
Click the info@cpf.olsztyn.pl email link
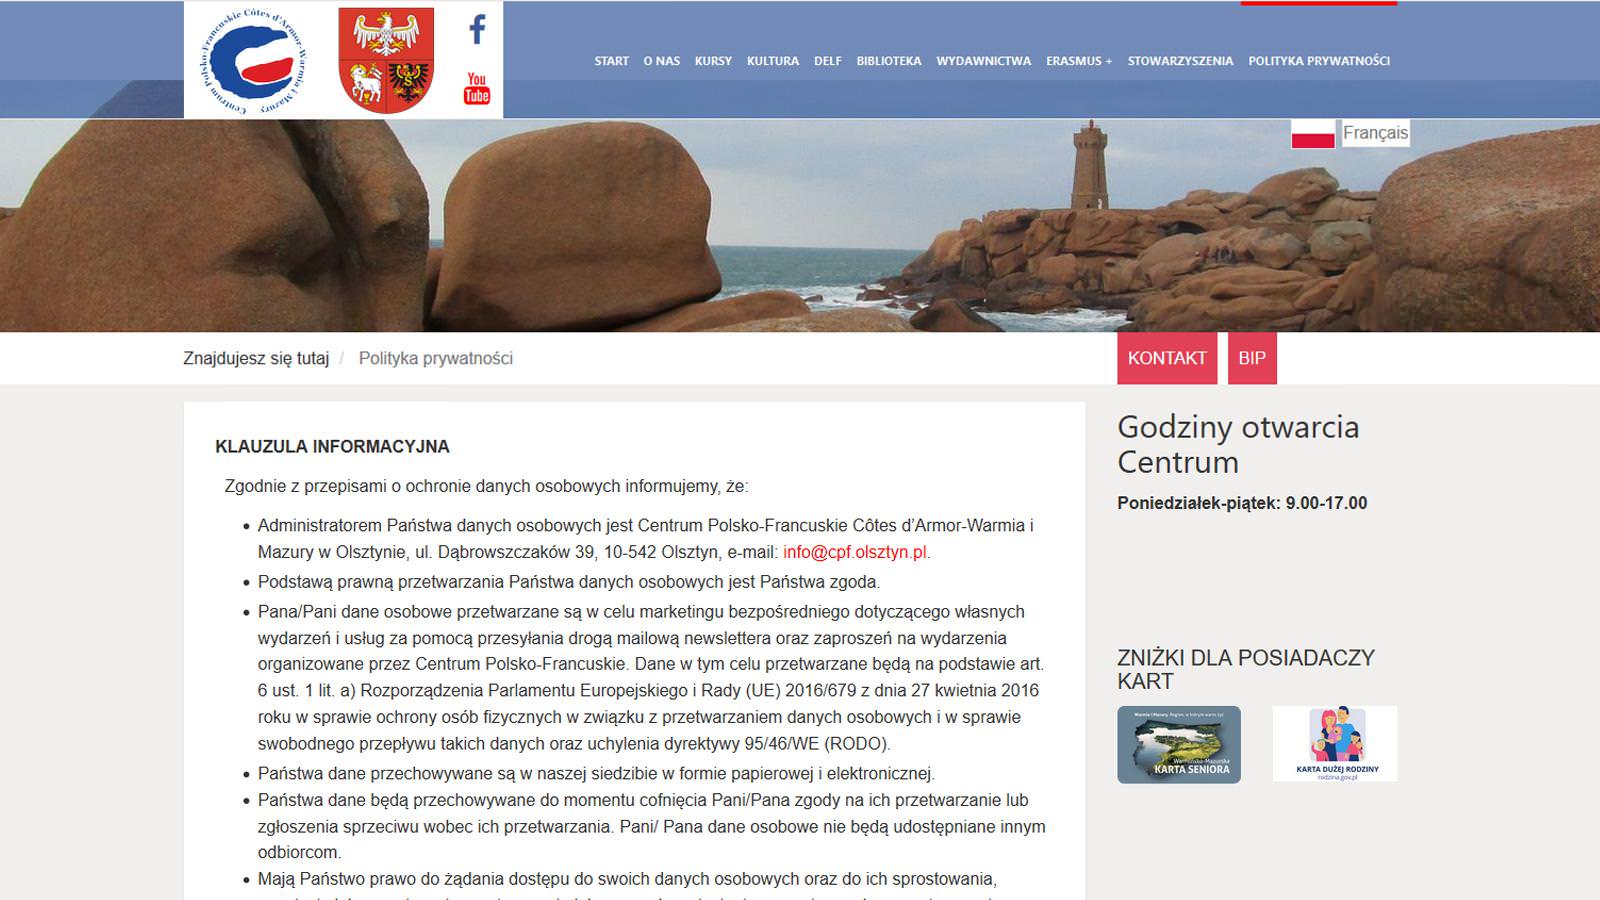(855, 552)
